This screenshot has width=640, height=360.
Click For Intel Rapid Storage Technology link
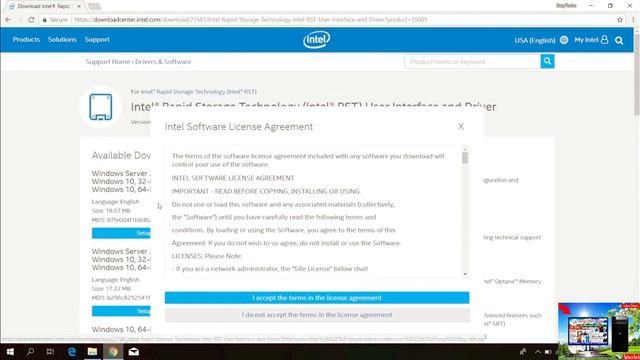pyautogui.click(x=193, y=92)
